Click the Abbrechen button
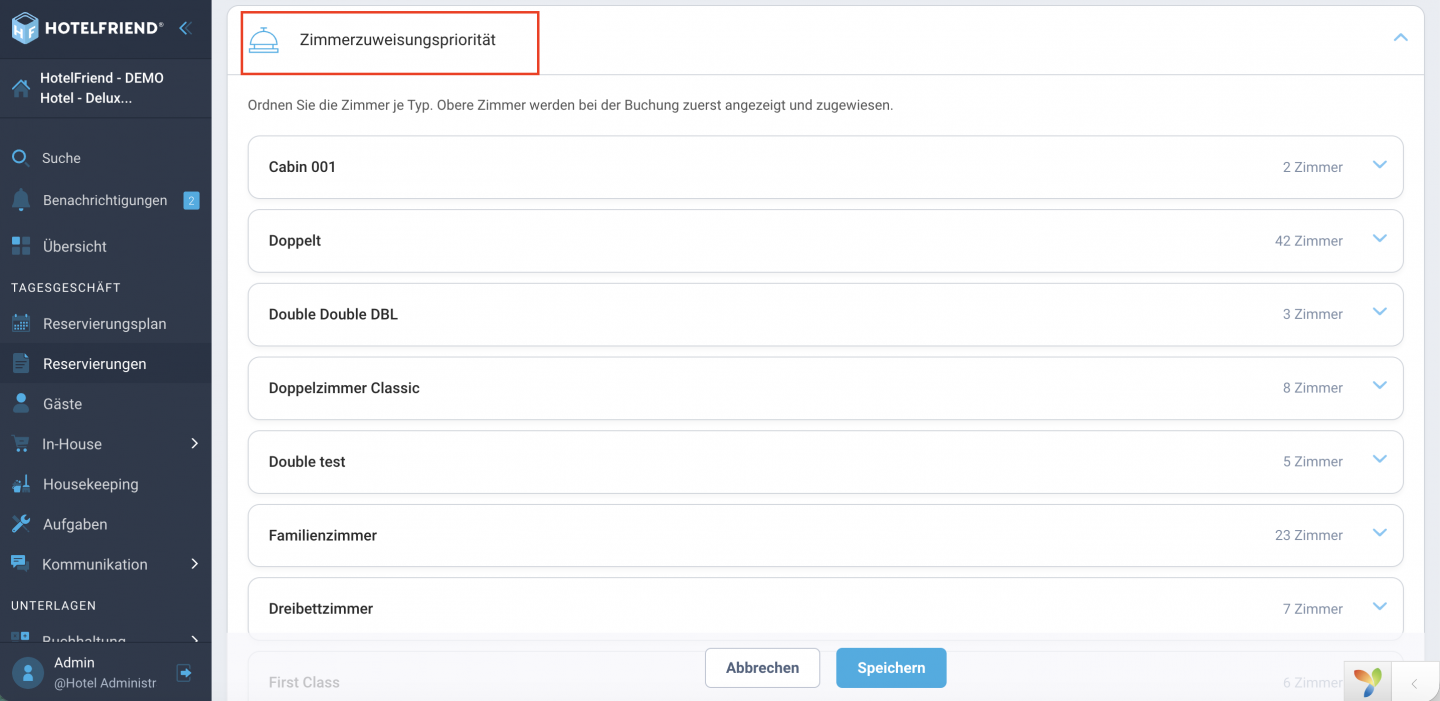Viewport: 1440px width, 701px height. (x=762, y=668)
